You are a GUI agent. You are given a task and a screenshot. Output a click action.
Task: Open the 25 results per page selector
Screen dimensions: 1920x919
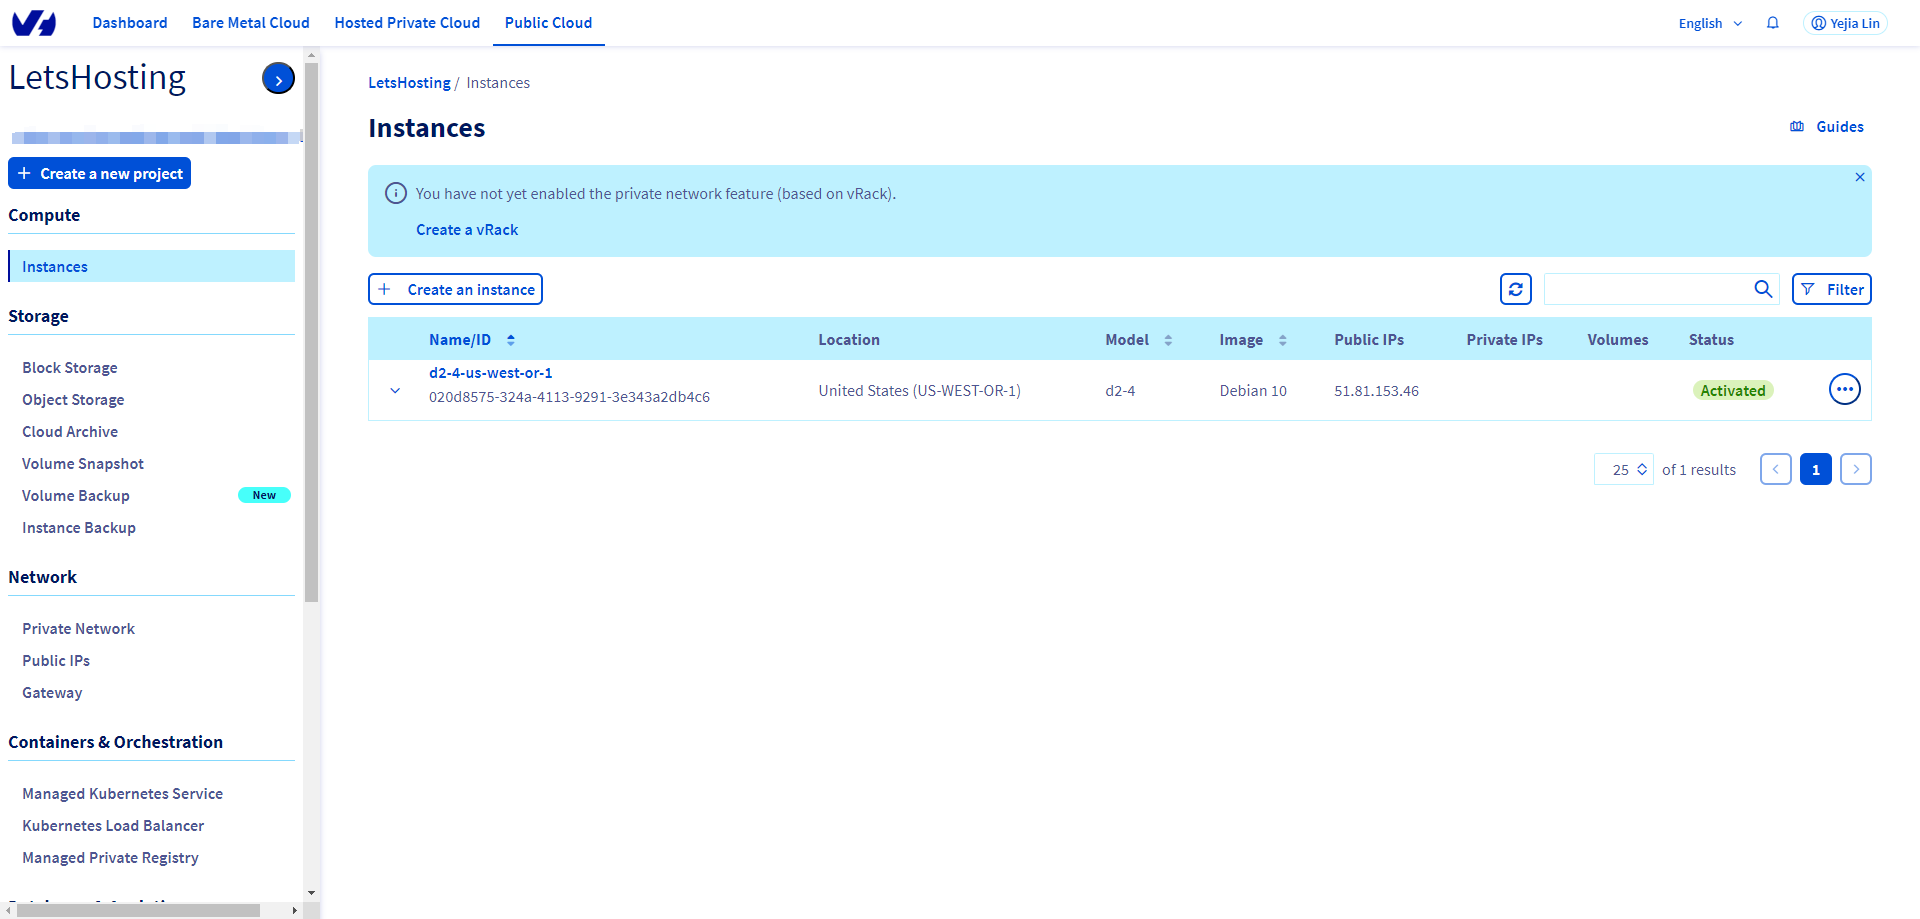1624,469
